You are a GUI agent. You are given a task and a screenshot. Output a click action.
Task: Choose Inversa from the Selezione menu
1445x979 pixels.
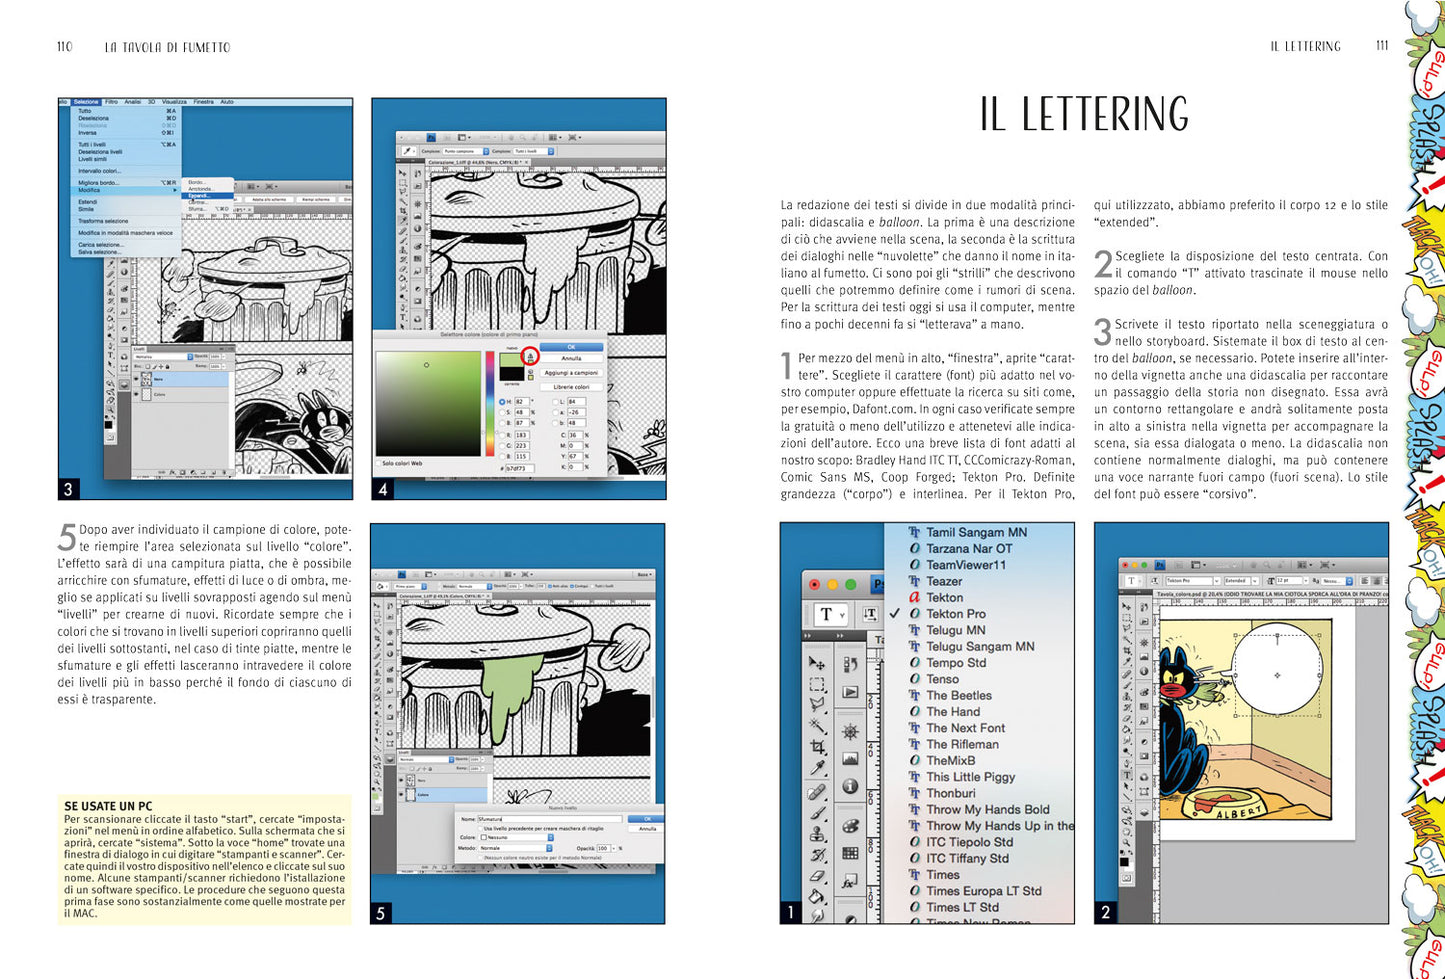tap(127, 133)
